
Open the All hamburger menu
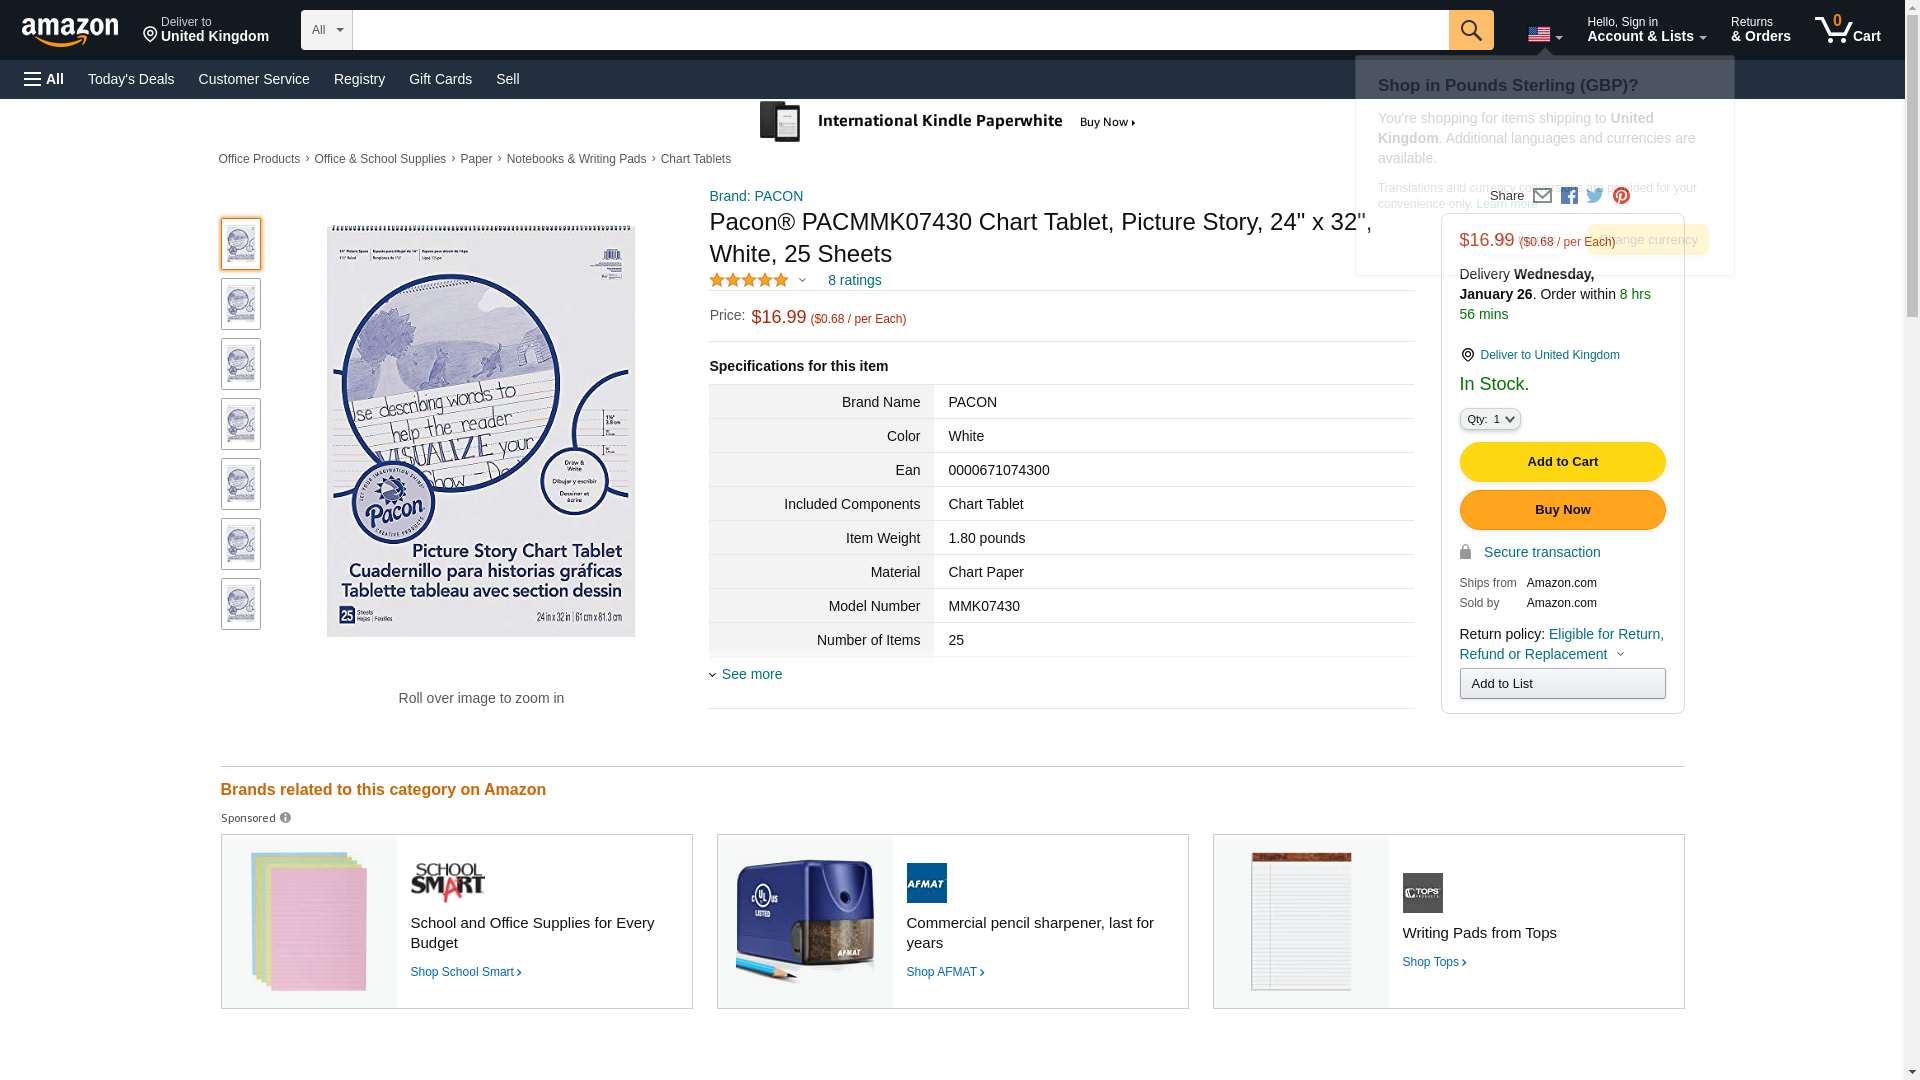point(44,79)
